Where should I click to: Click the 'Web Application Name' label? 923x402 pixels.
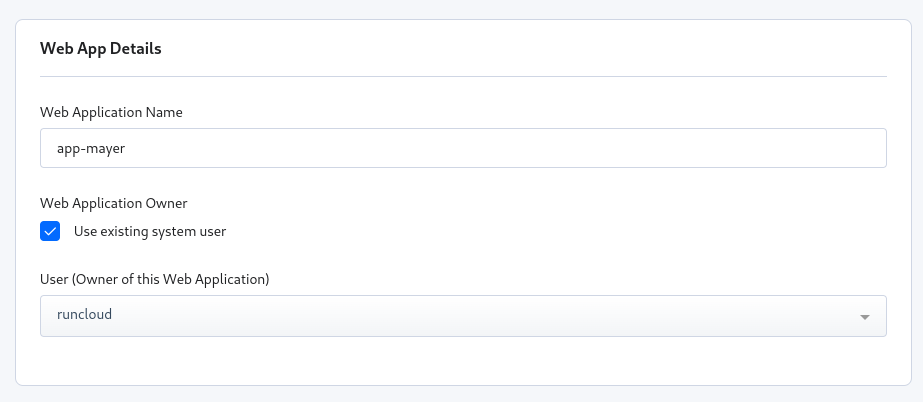pyautogui.click(x=111, y=112)
